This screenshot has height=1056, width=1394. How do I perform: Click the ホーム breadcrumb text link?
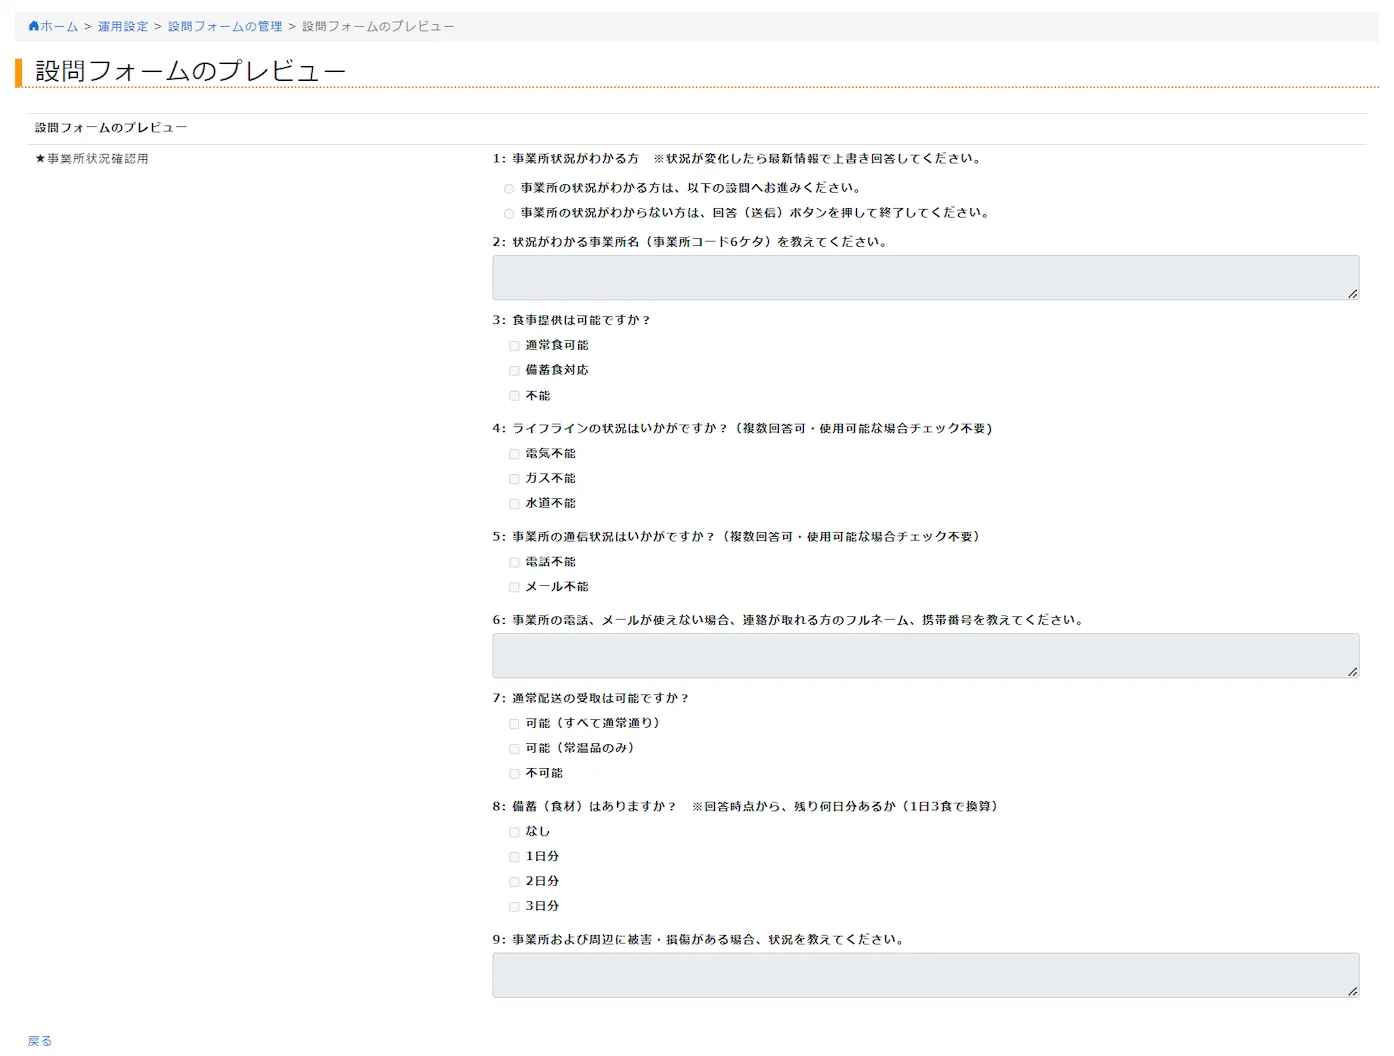click(x=59, y=27)
